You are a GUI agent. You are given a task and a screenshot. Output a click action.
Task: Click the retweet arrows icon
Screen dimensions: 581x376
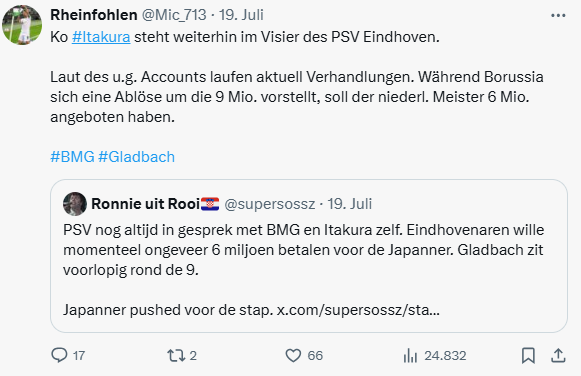pyautogui.click(x=176, y=355)
